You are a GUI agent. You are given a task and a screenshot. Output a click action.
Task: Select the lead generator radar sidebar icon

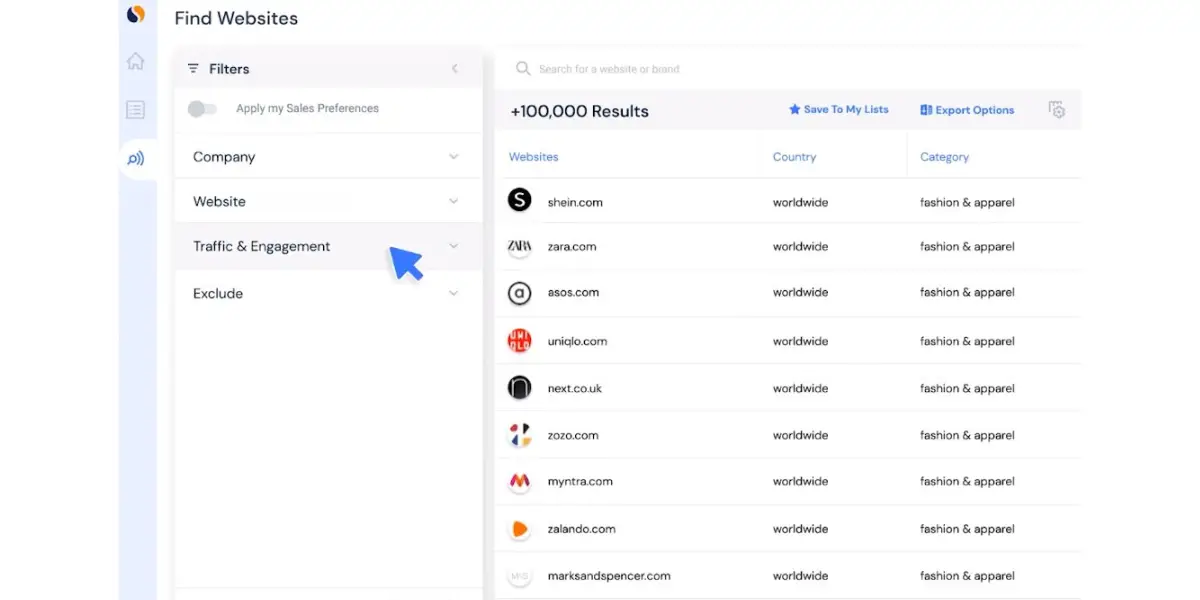[x=136, y=159]
